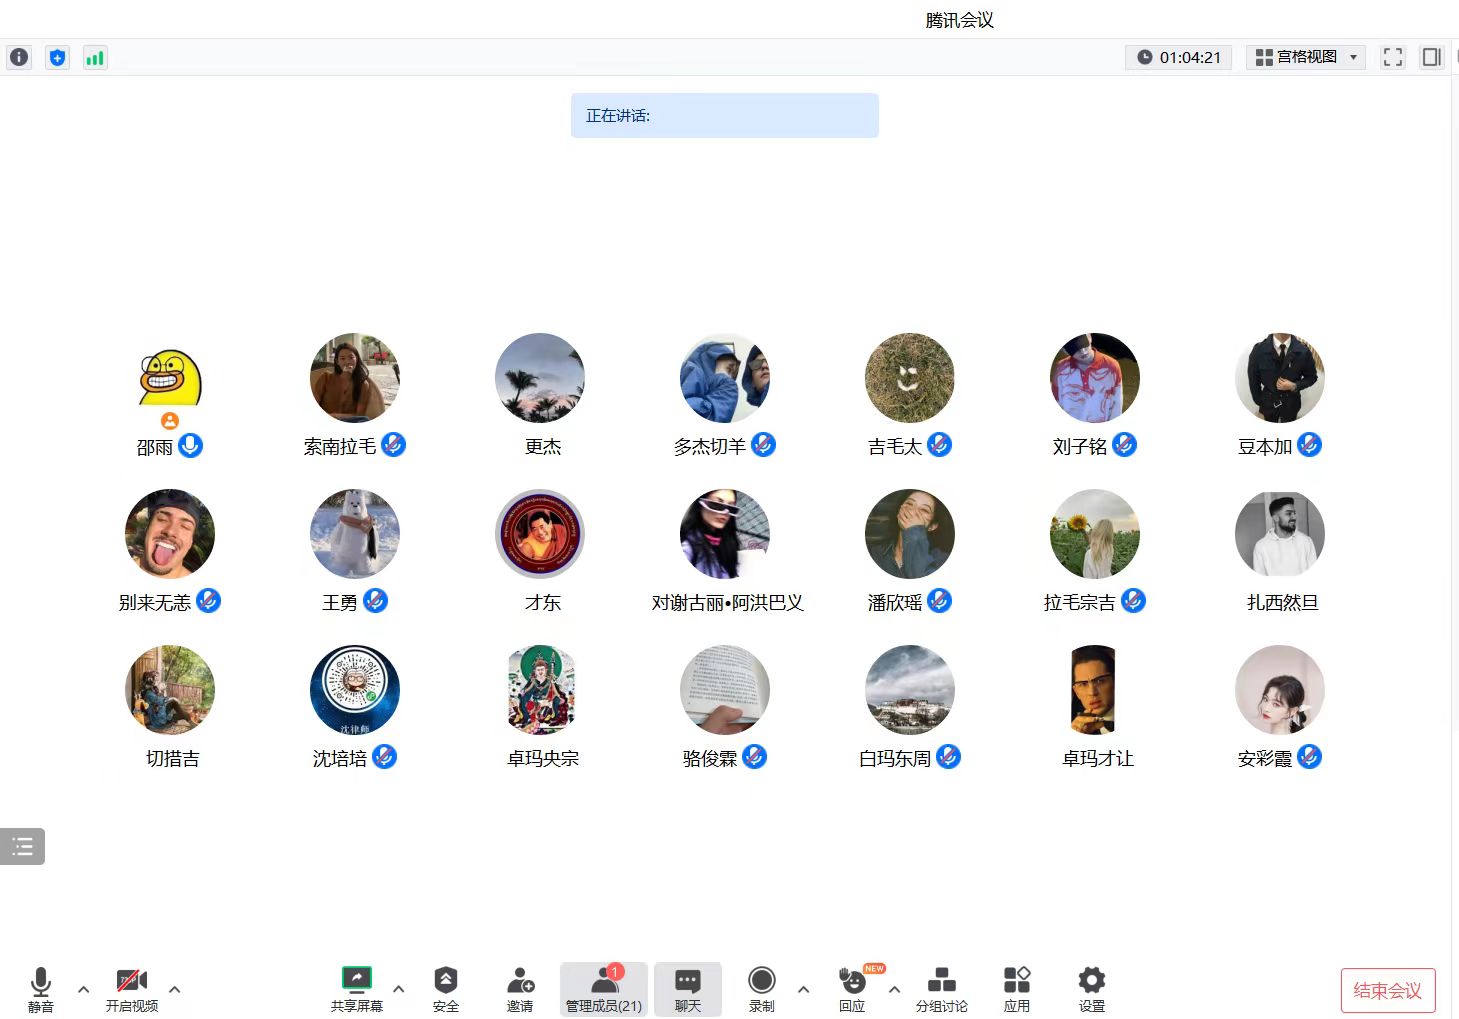The height and width of the screenshot is (1019, 1459).
Task: Open the network signal status icon
Action: pyautogui.click(x=95, y=58)
